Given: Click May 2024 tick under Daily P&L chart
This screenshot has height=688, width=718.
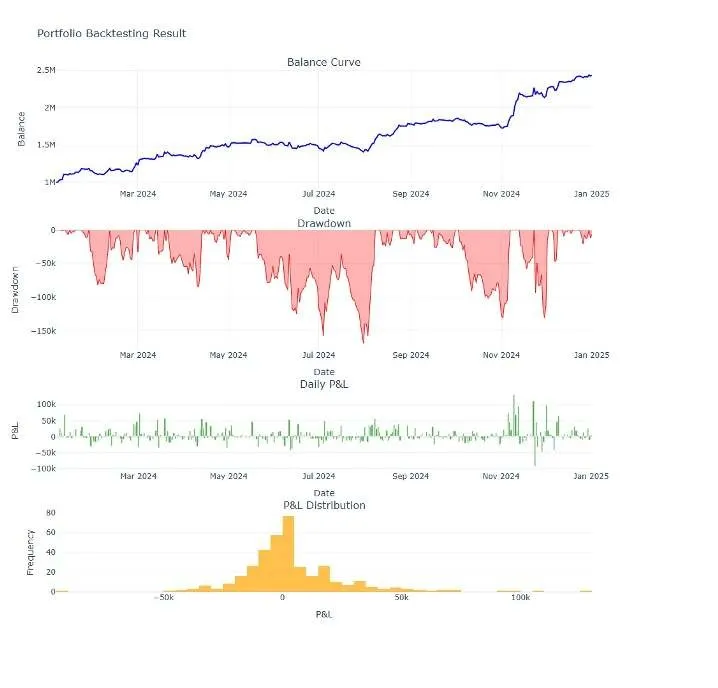Looking at the screenshot, I should point(228,476).
